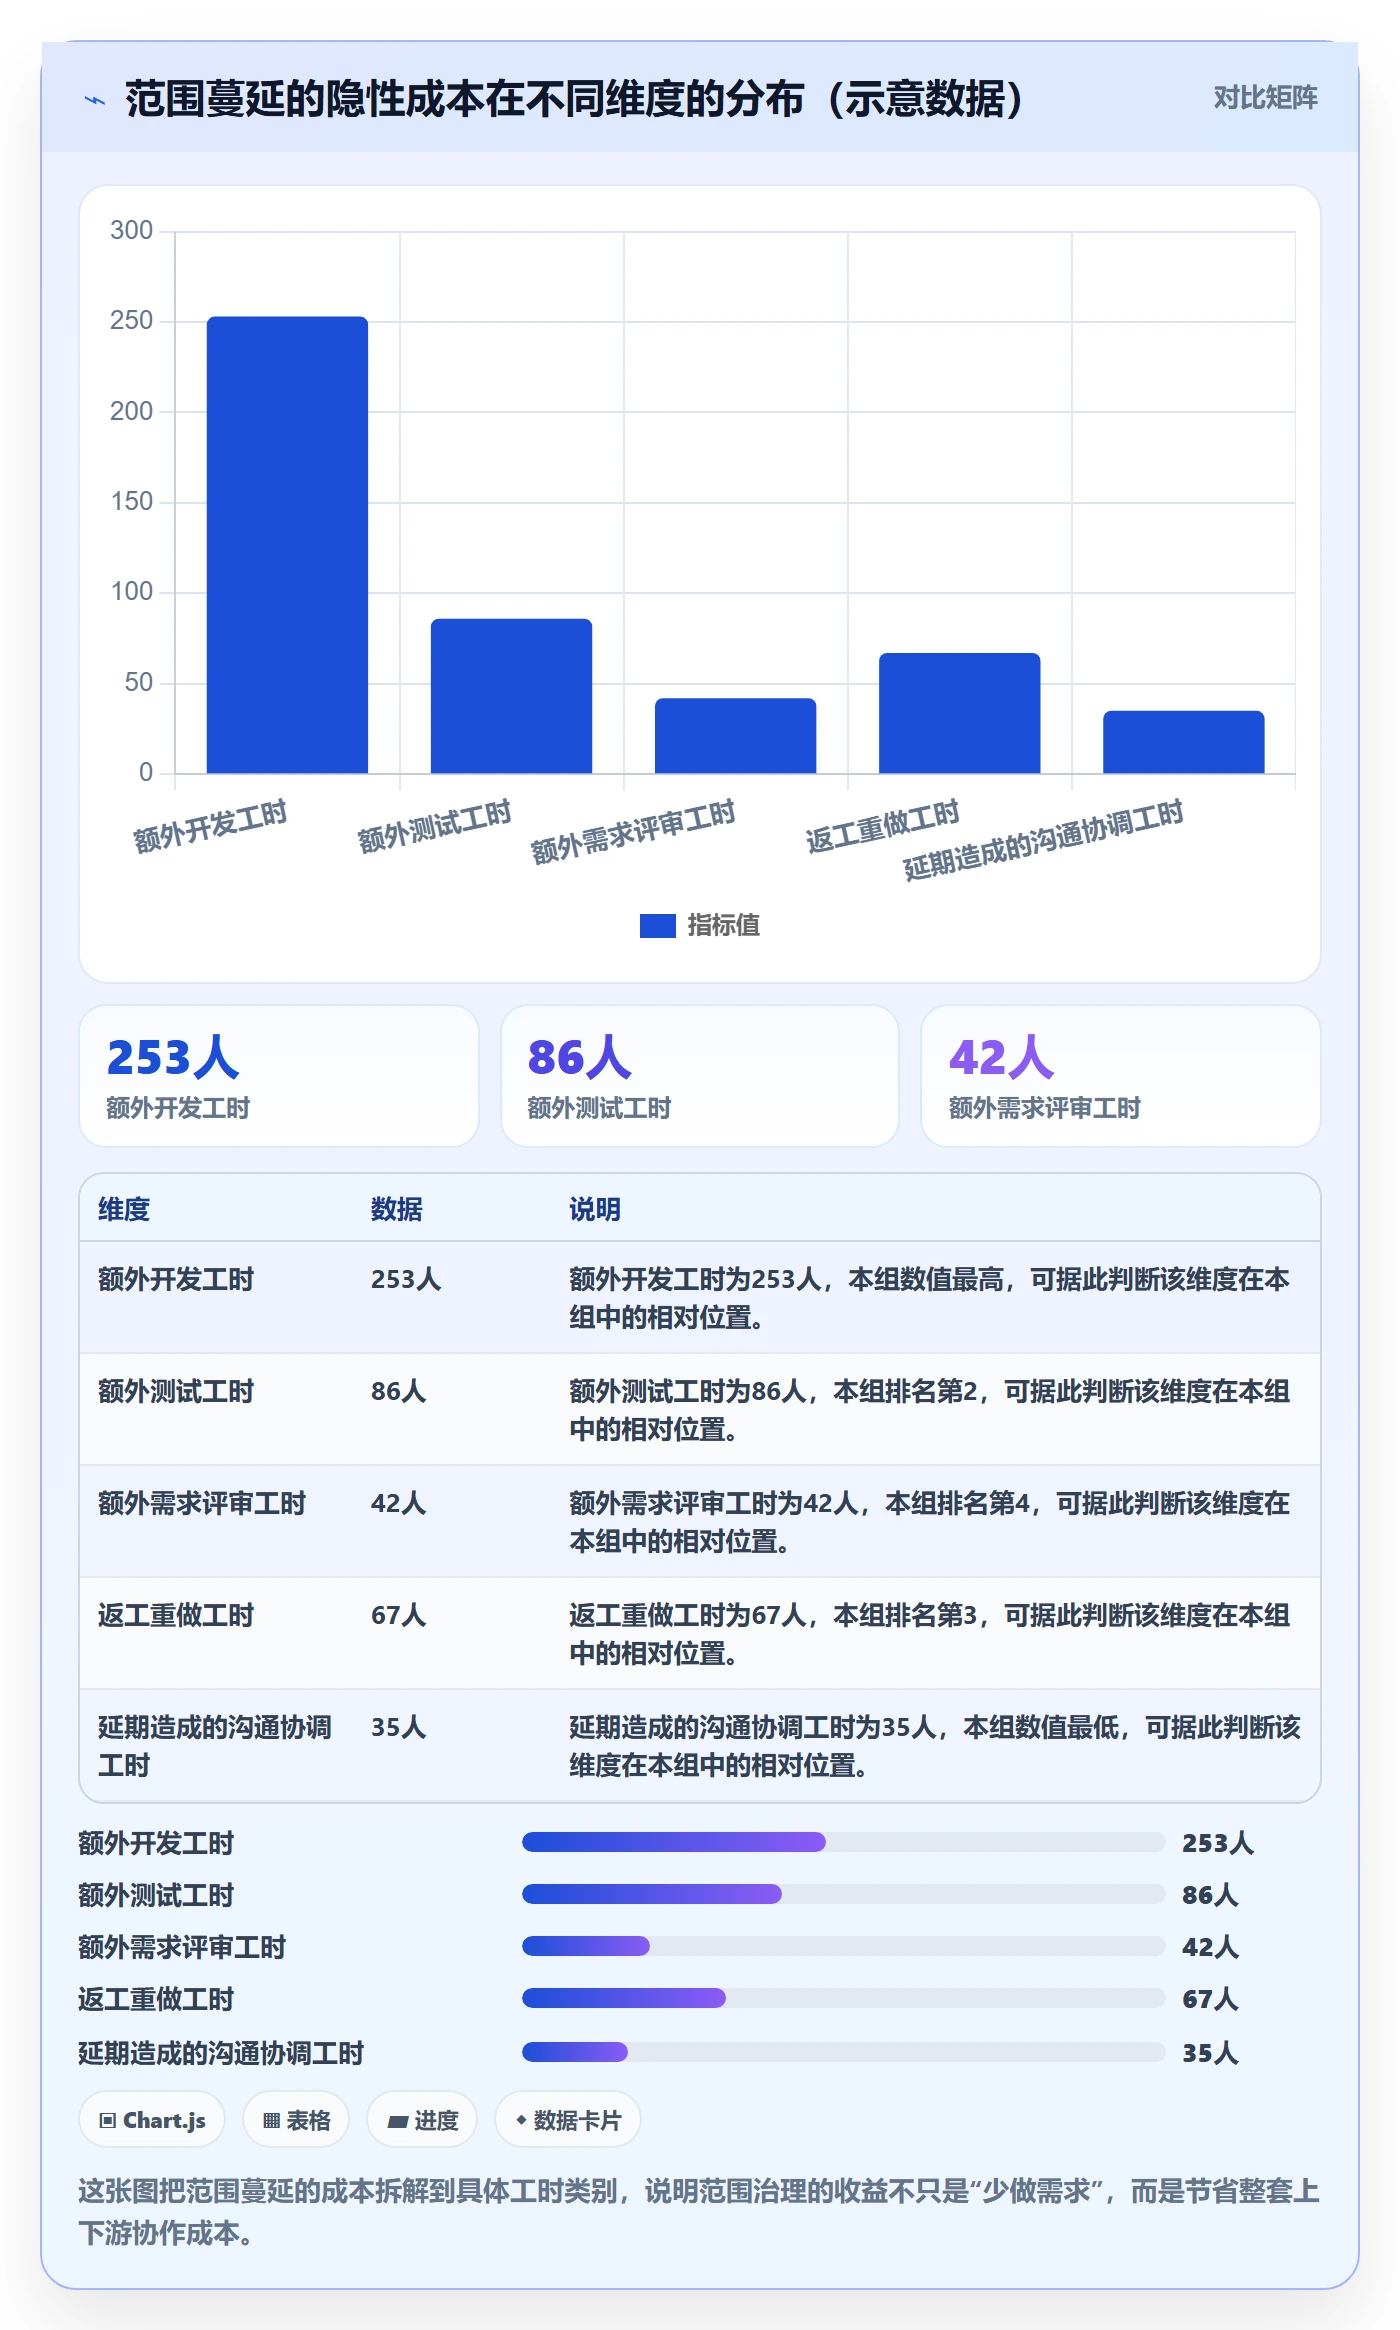Select the 返工重做工时 table row name
The width and height of the screenshot is (1400, 2330).
176,1615
